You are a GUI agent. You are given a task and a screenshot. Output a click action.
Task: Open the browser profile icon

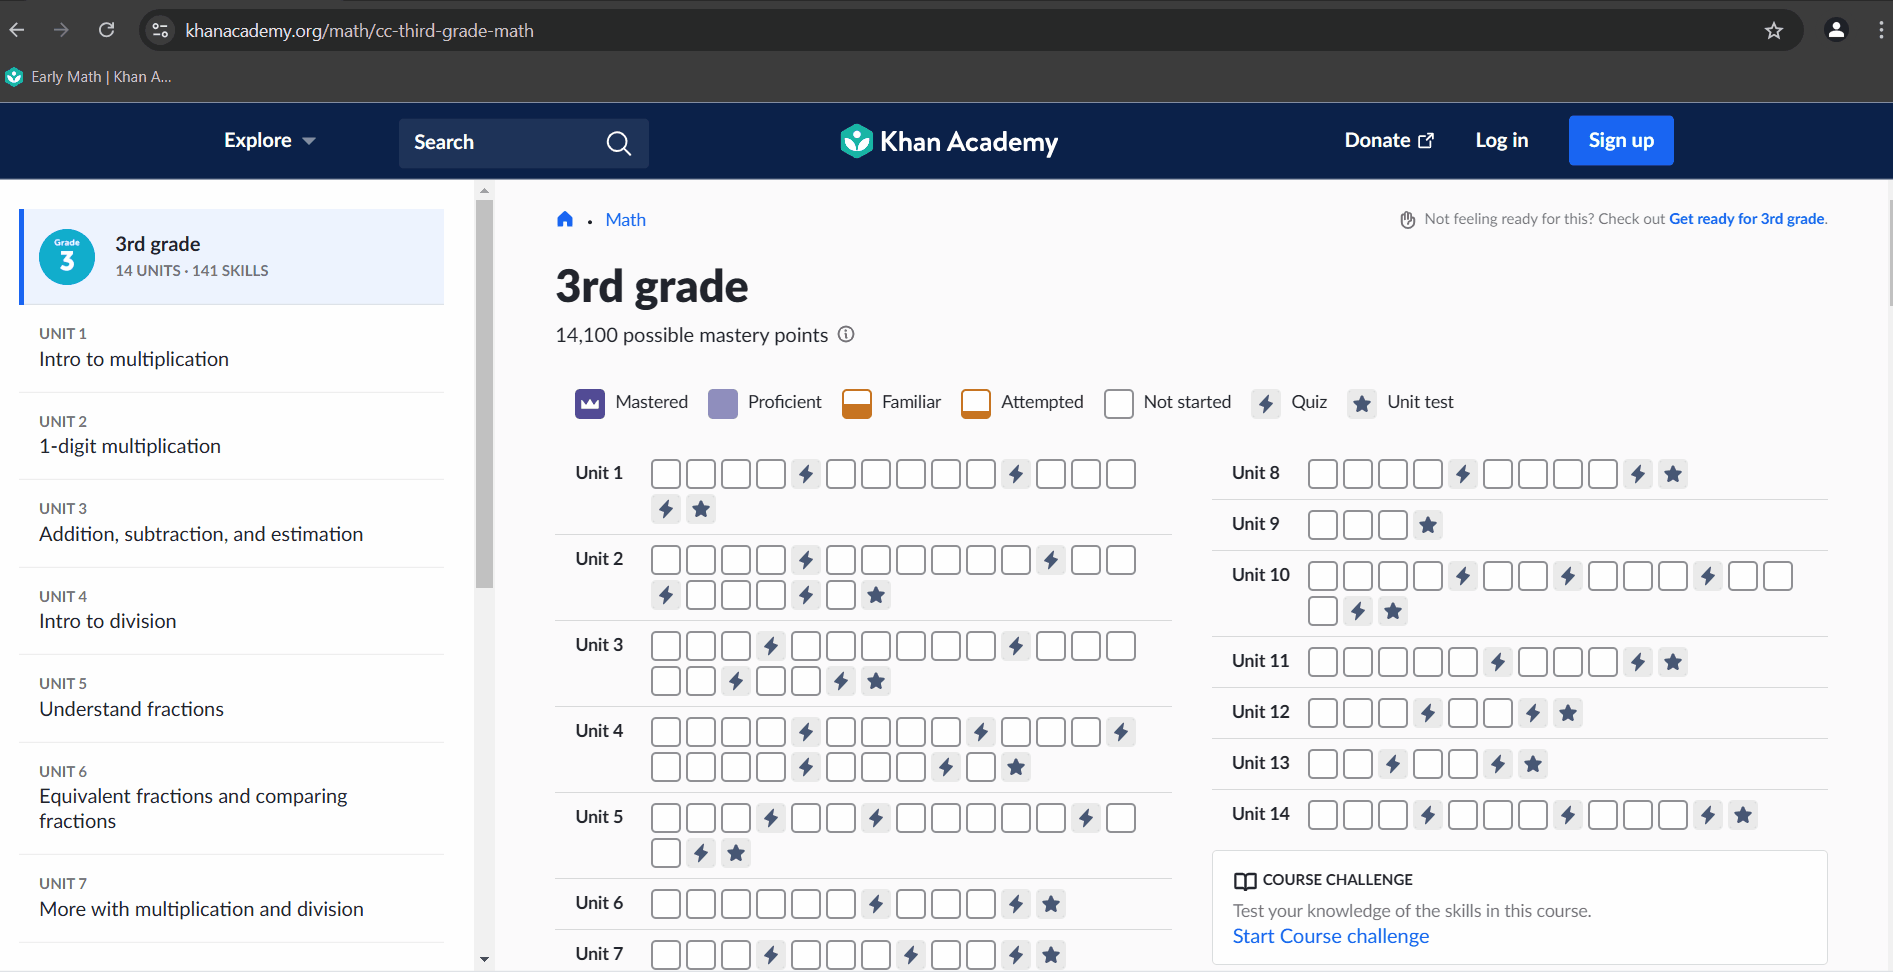(1836, 30)
